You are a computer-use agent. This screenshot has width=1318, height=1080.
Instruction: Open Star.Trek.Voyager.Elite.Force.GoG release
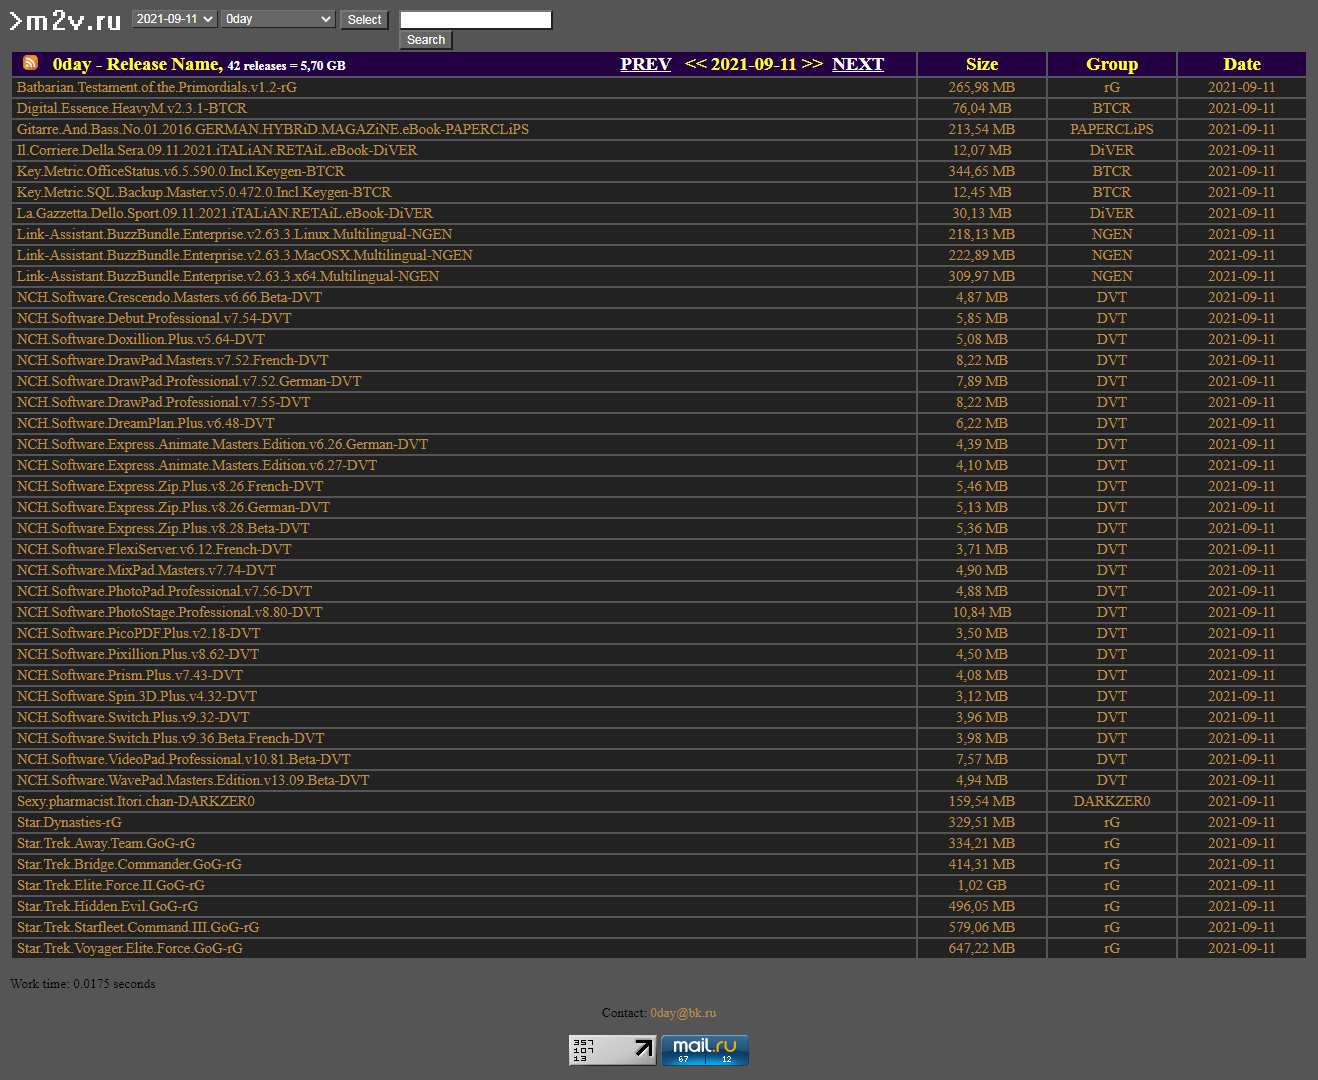point(130,948)
